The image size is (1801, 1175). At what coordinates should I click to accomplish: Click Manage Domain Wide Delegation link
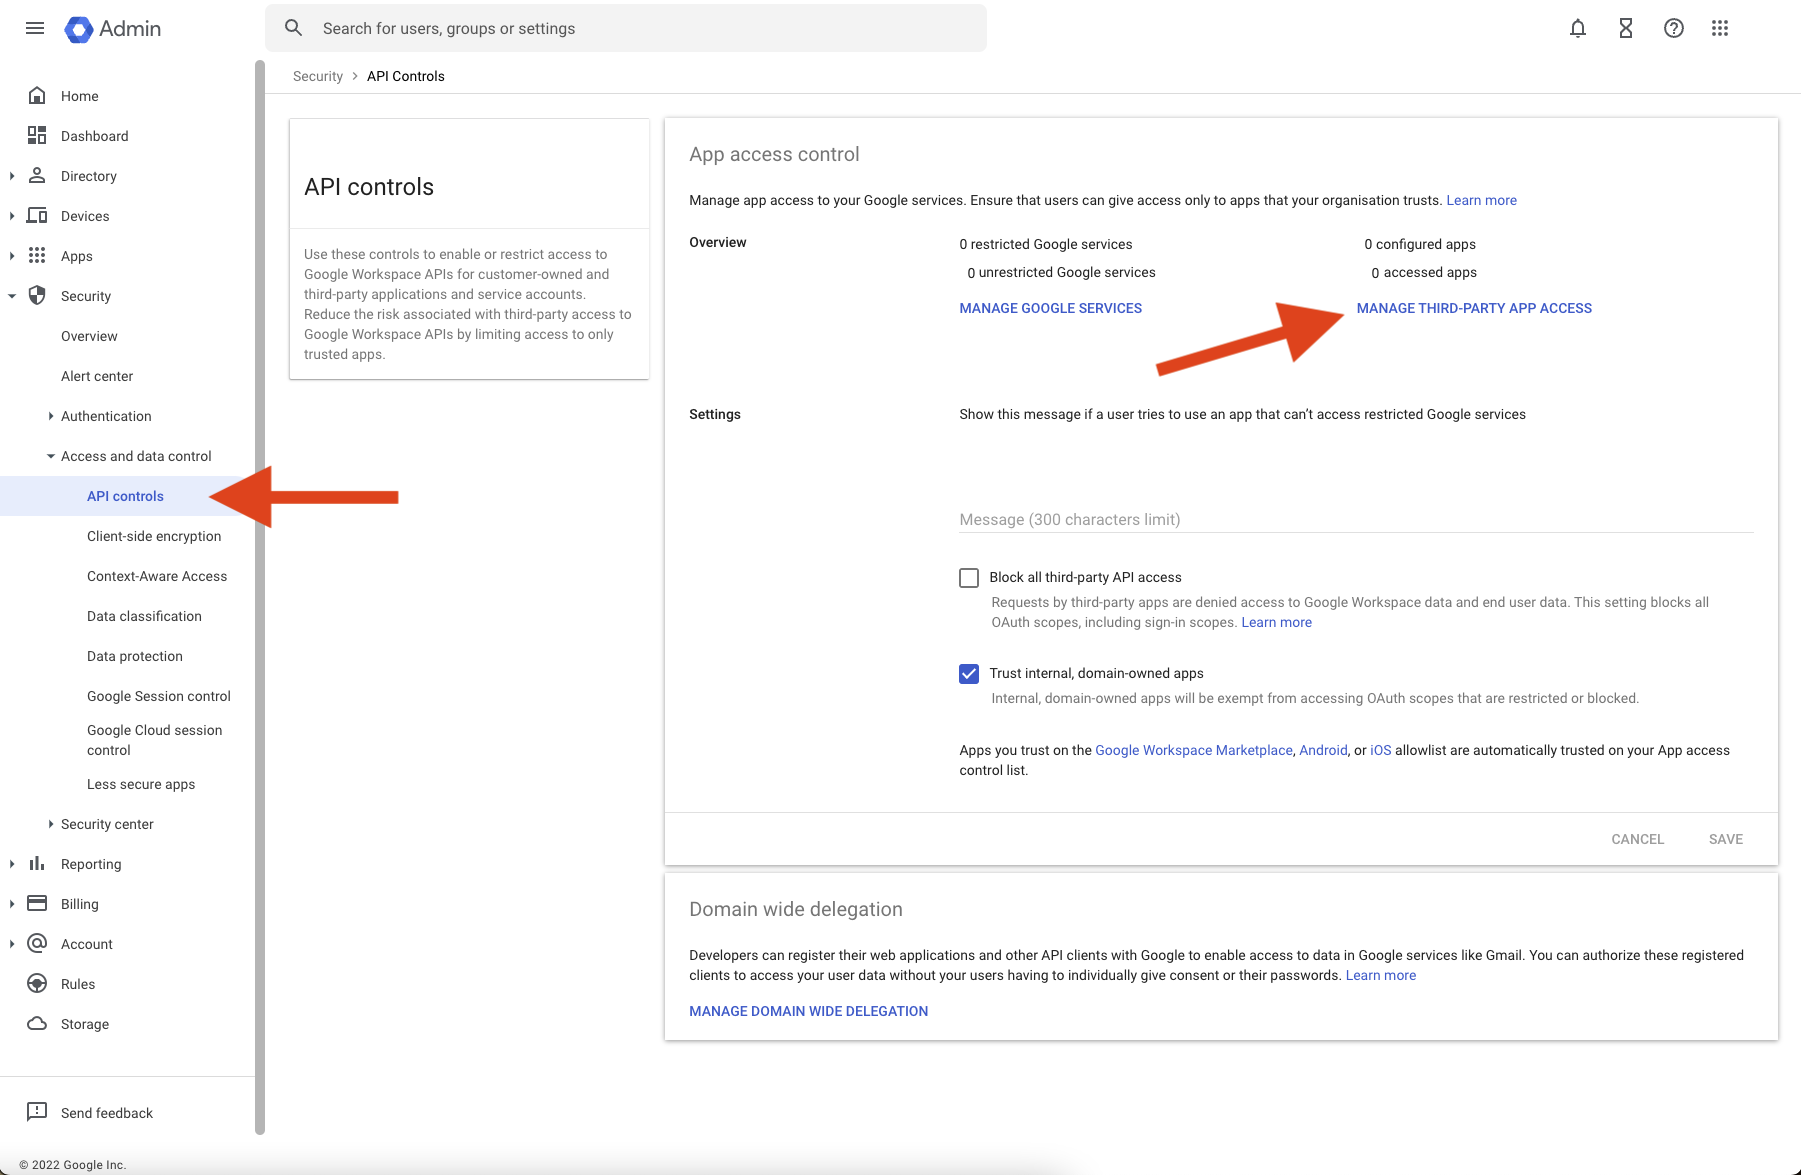tap(808, 1011)
